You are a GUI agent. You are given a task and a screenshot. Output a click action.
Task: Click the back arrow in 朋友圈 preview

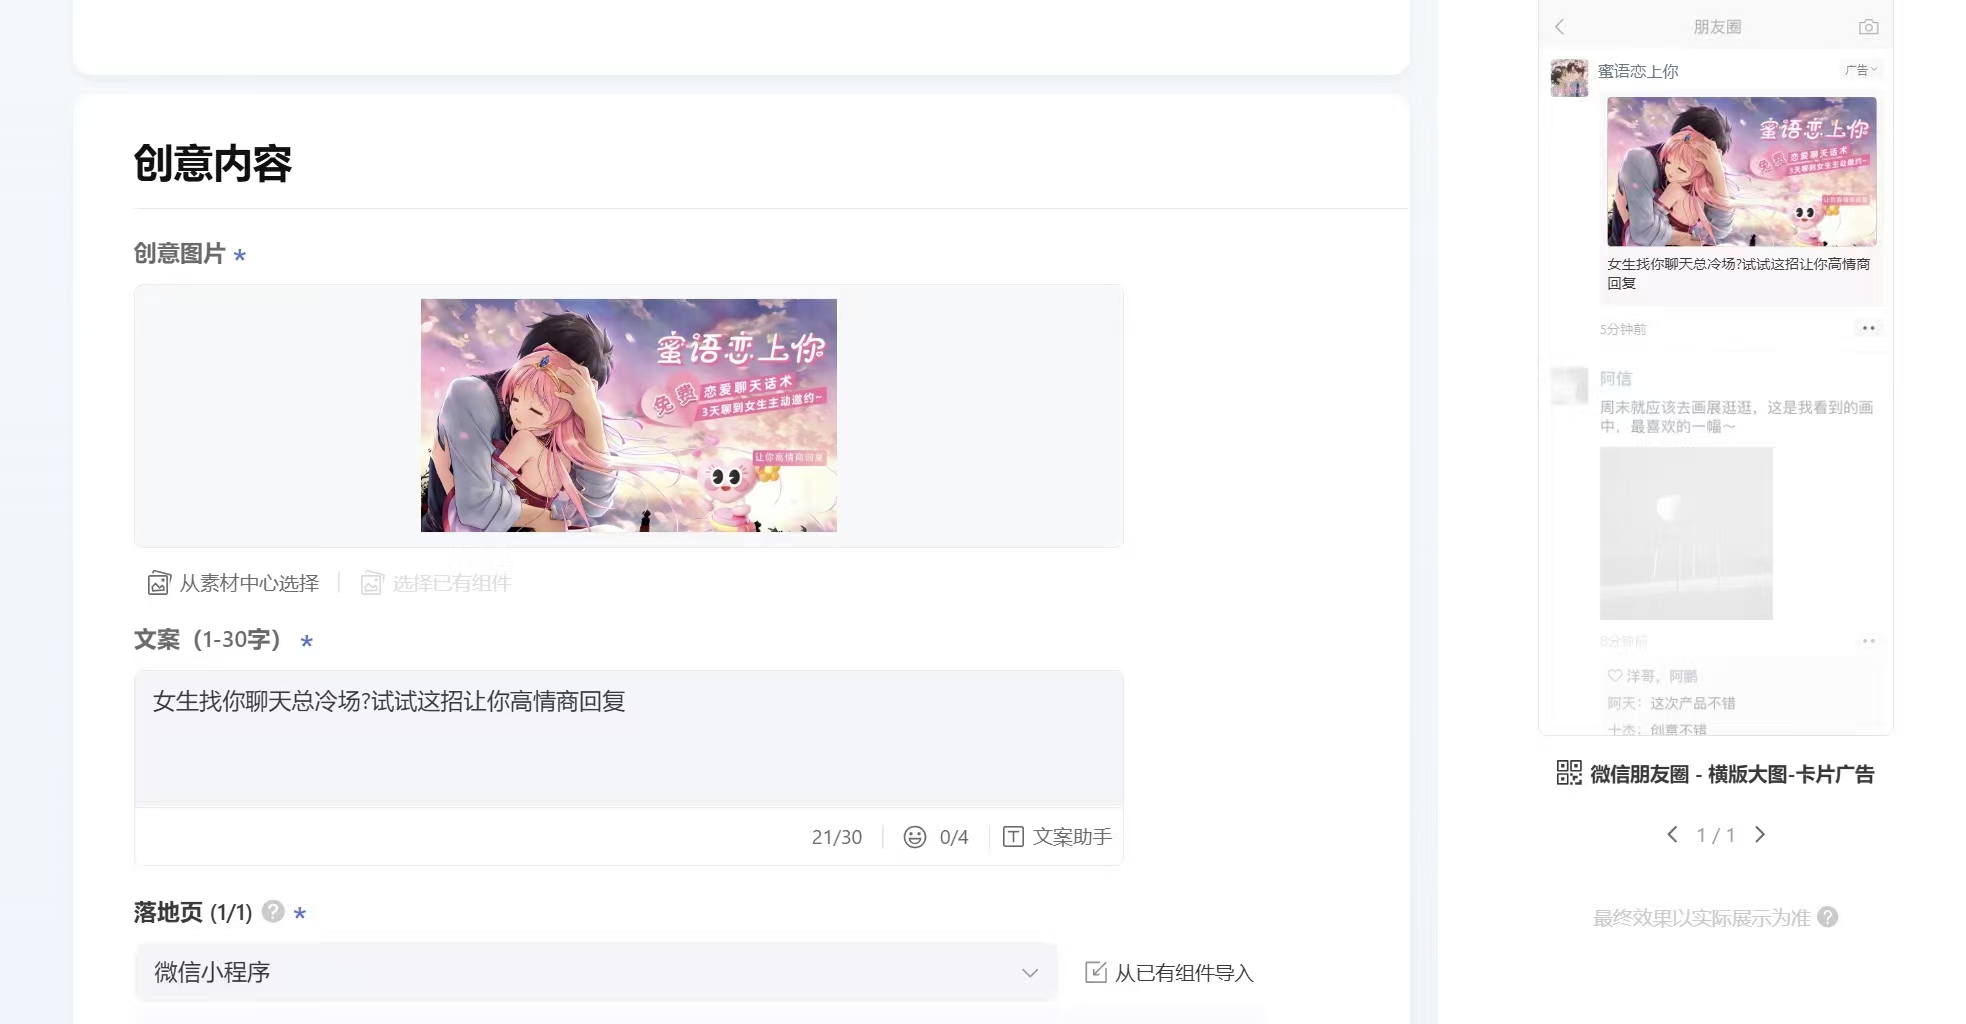[x=1560, y=27]
